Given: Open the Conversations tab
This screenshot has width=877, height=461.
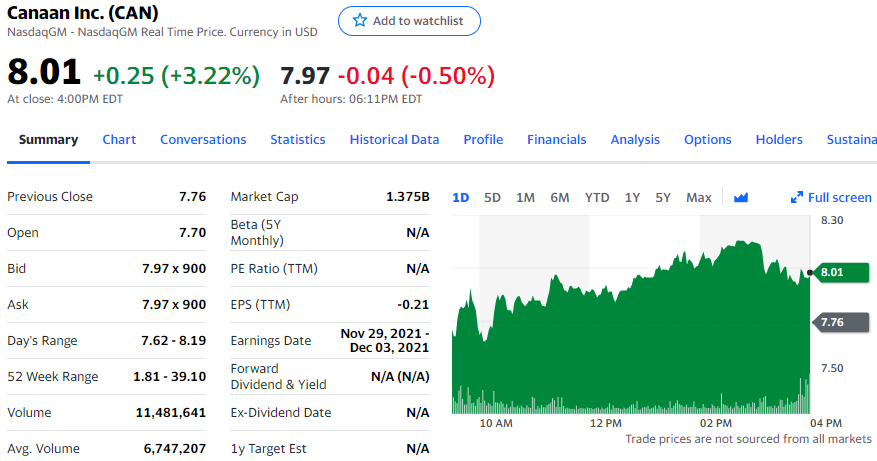Looking at the screenshot, I should [x=203, y=140].
